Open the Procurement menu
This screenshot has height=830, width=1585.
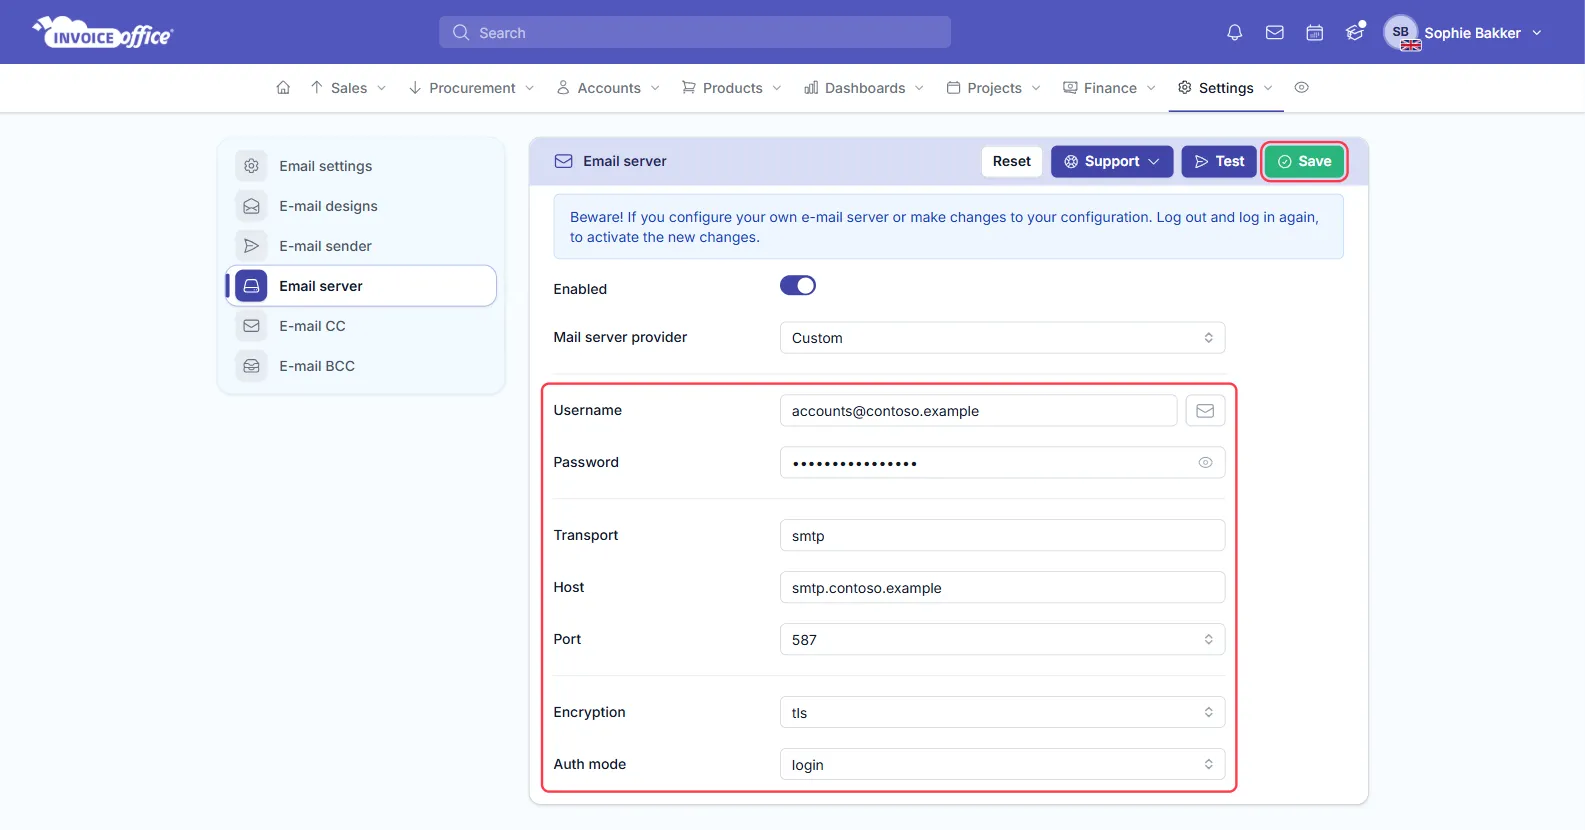pyautogui.click(x=471, y=88)
